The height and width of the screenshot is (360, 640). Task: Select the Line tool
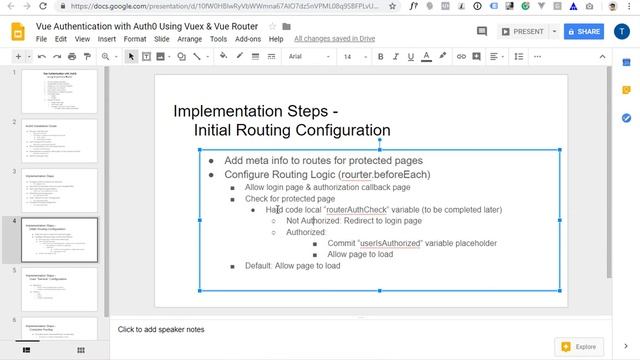point(197,57)
